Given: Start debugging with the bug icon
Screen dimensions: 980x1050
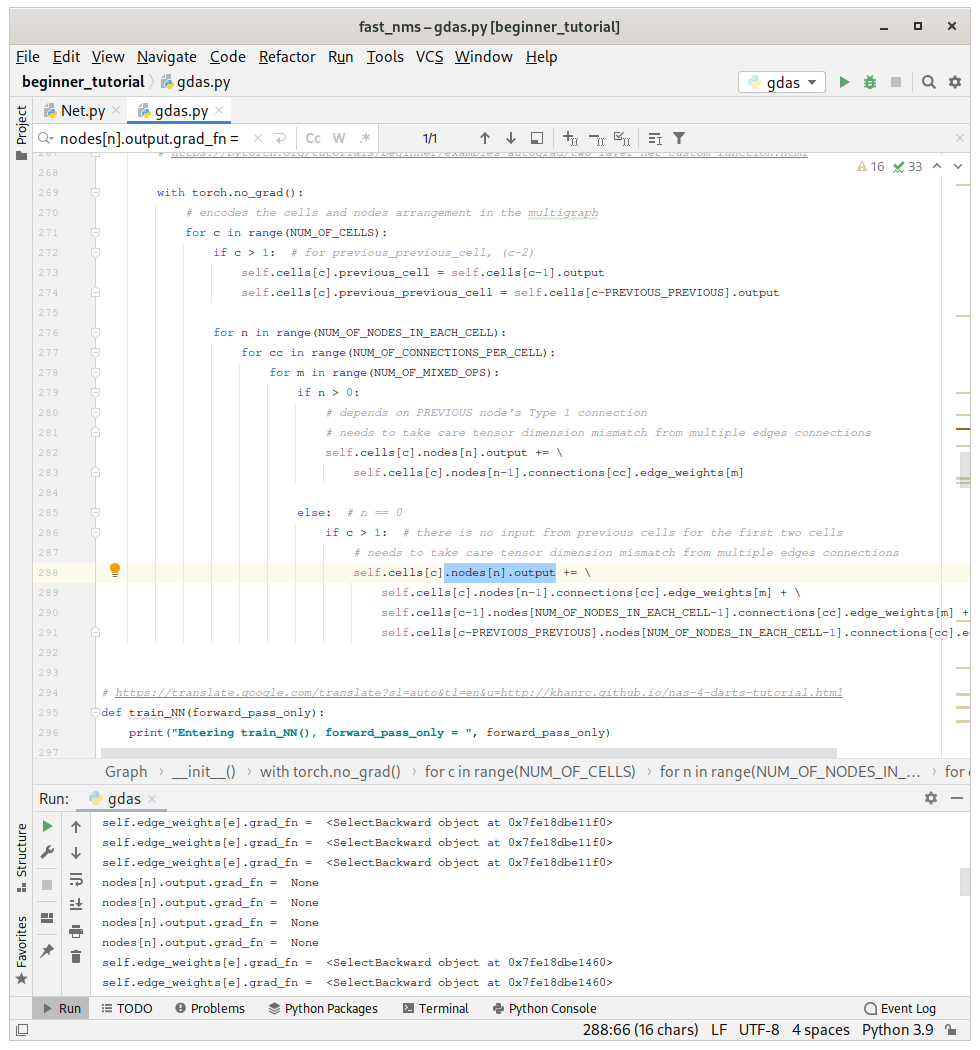Looking at the screenshot, I should (870, 83).
